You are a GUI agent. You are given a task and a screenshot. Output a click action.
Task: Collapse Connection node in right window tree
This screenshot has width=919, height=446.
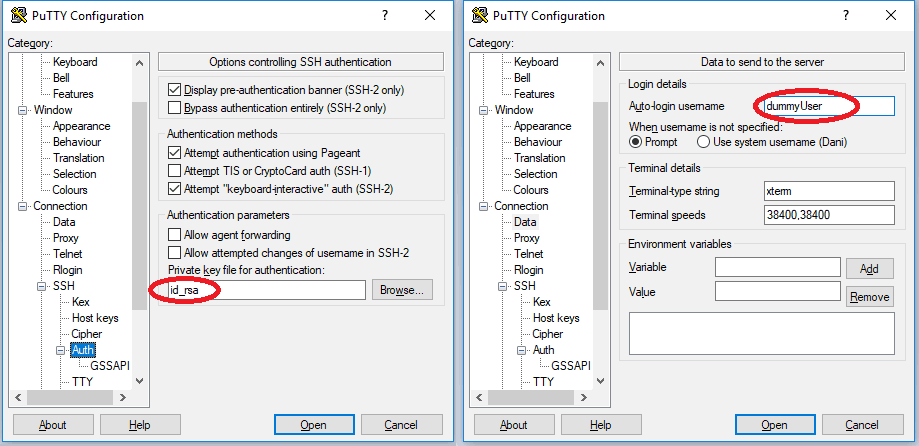[x=484, y=206]
